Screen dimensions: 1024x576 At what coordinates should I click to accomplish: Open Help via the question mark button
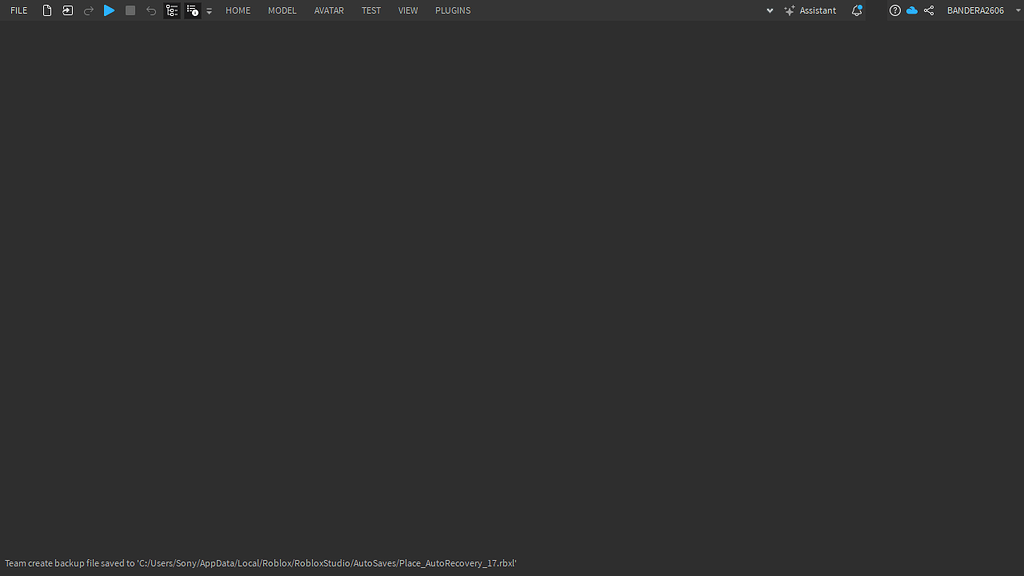tap(893, 10)
